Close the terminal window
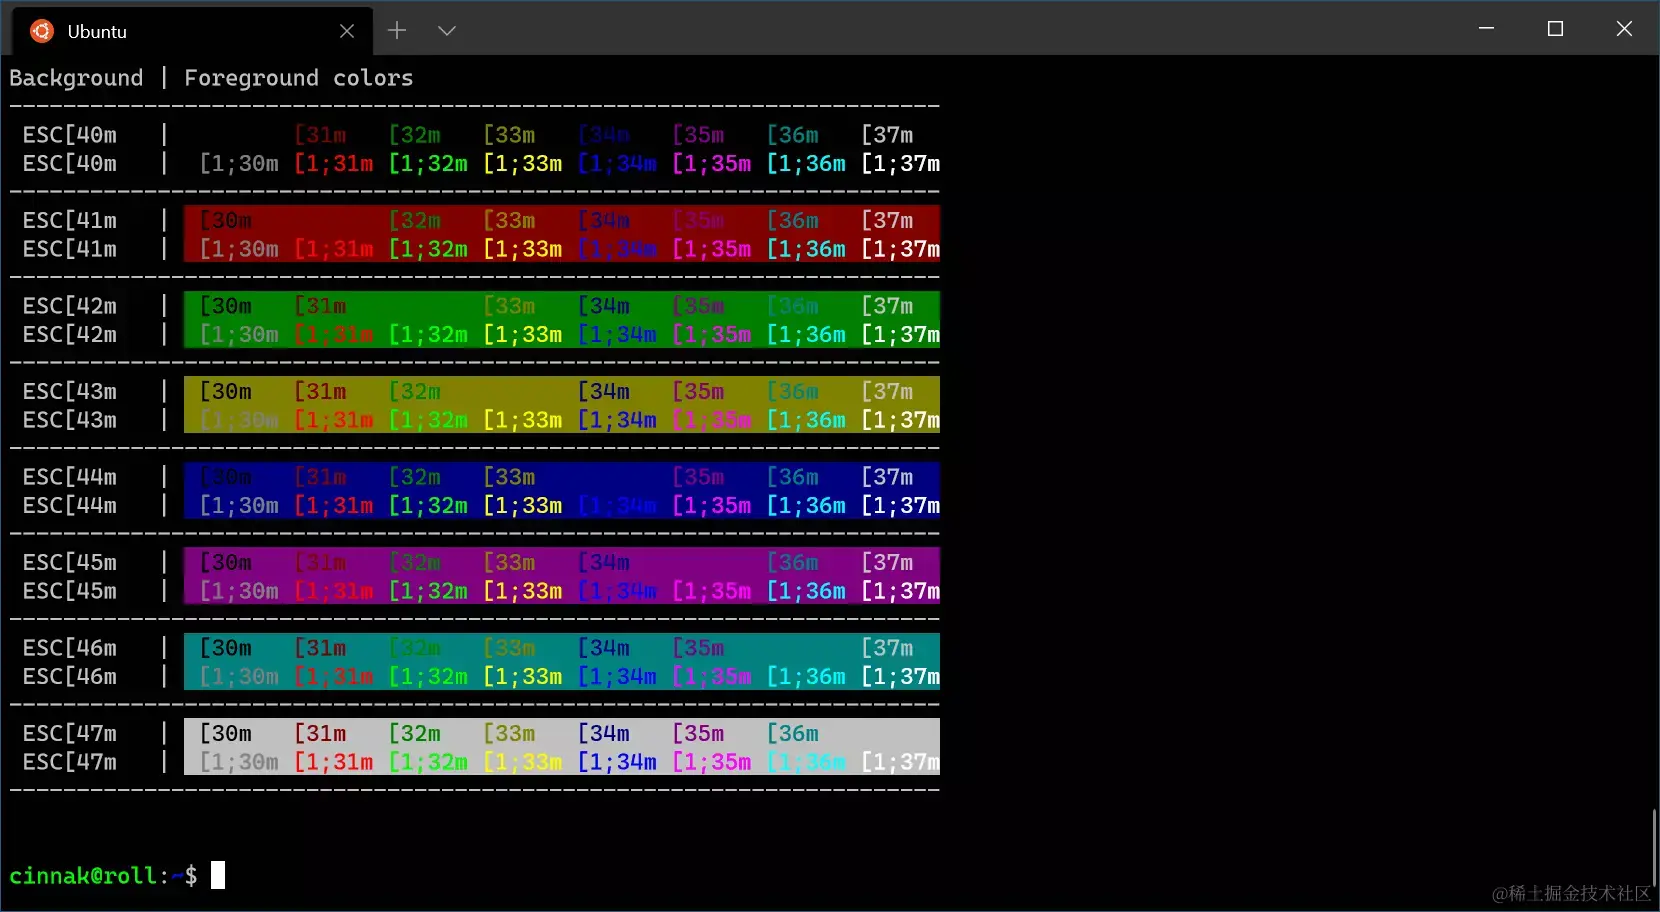The height and width of the screenshot is (912, 1660). pyautogui.click(x=1624, y=29)
